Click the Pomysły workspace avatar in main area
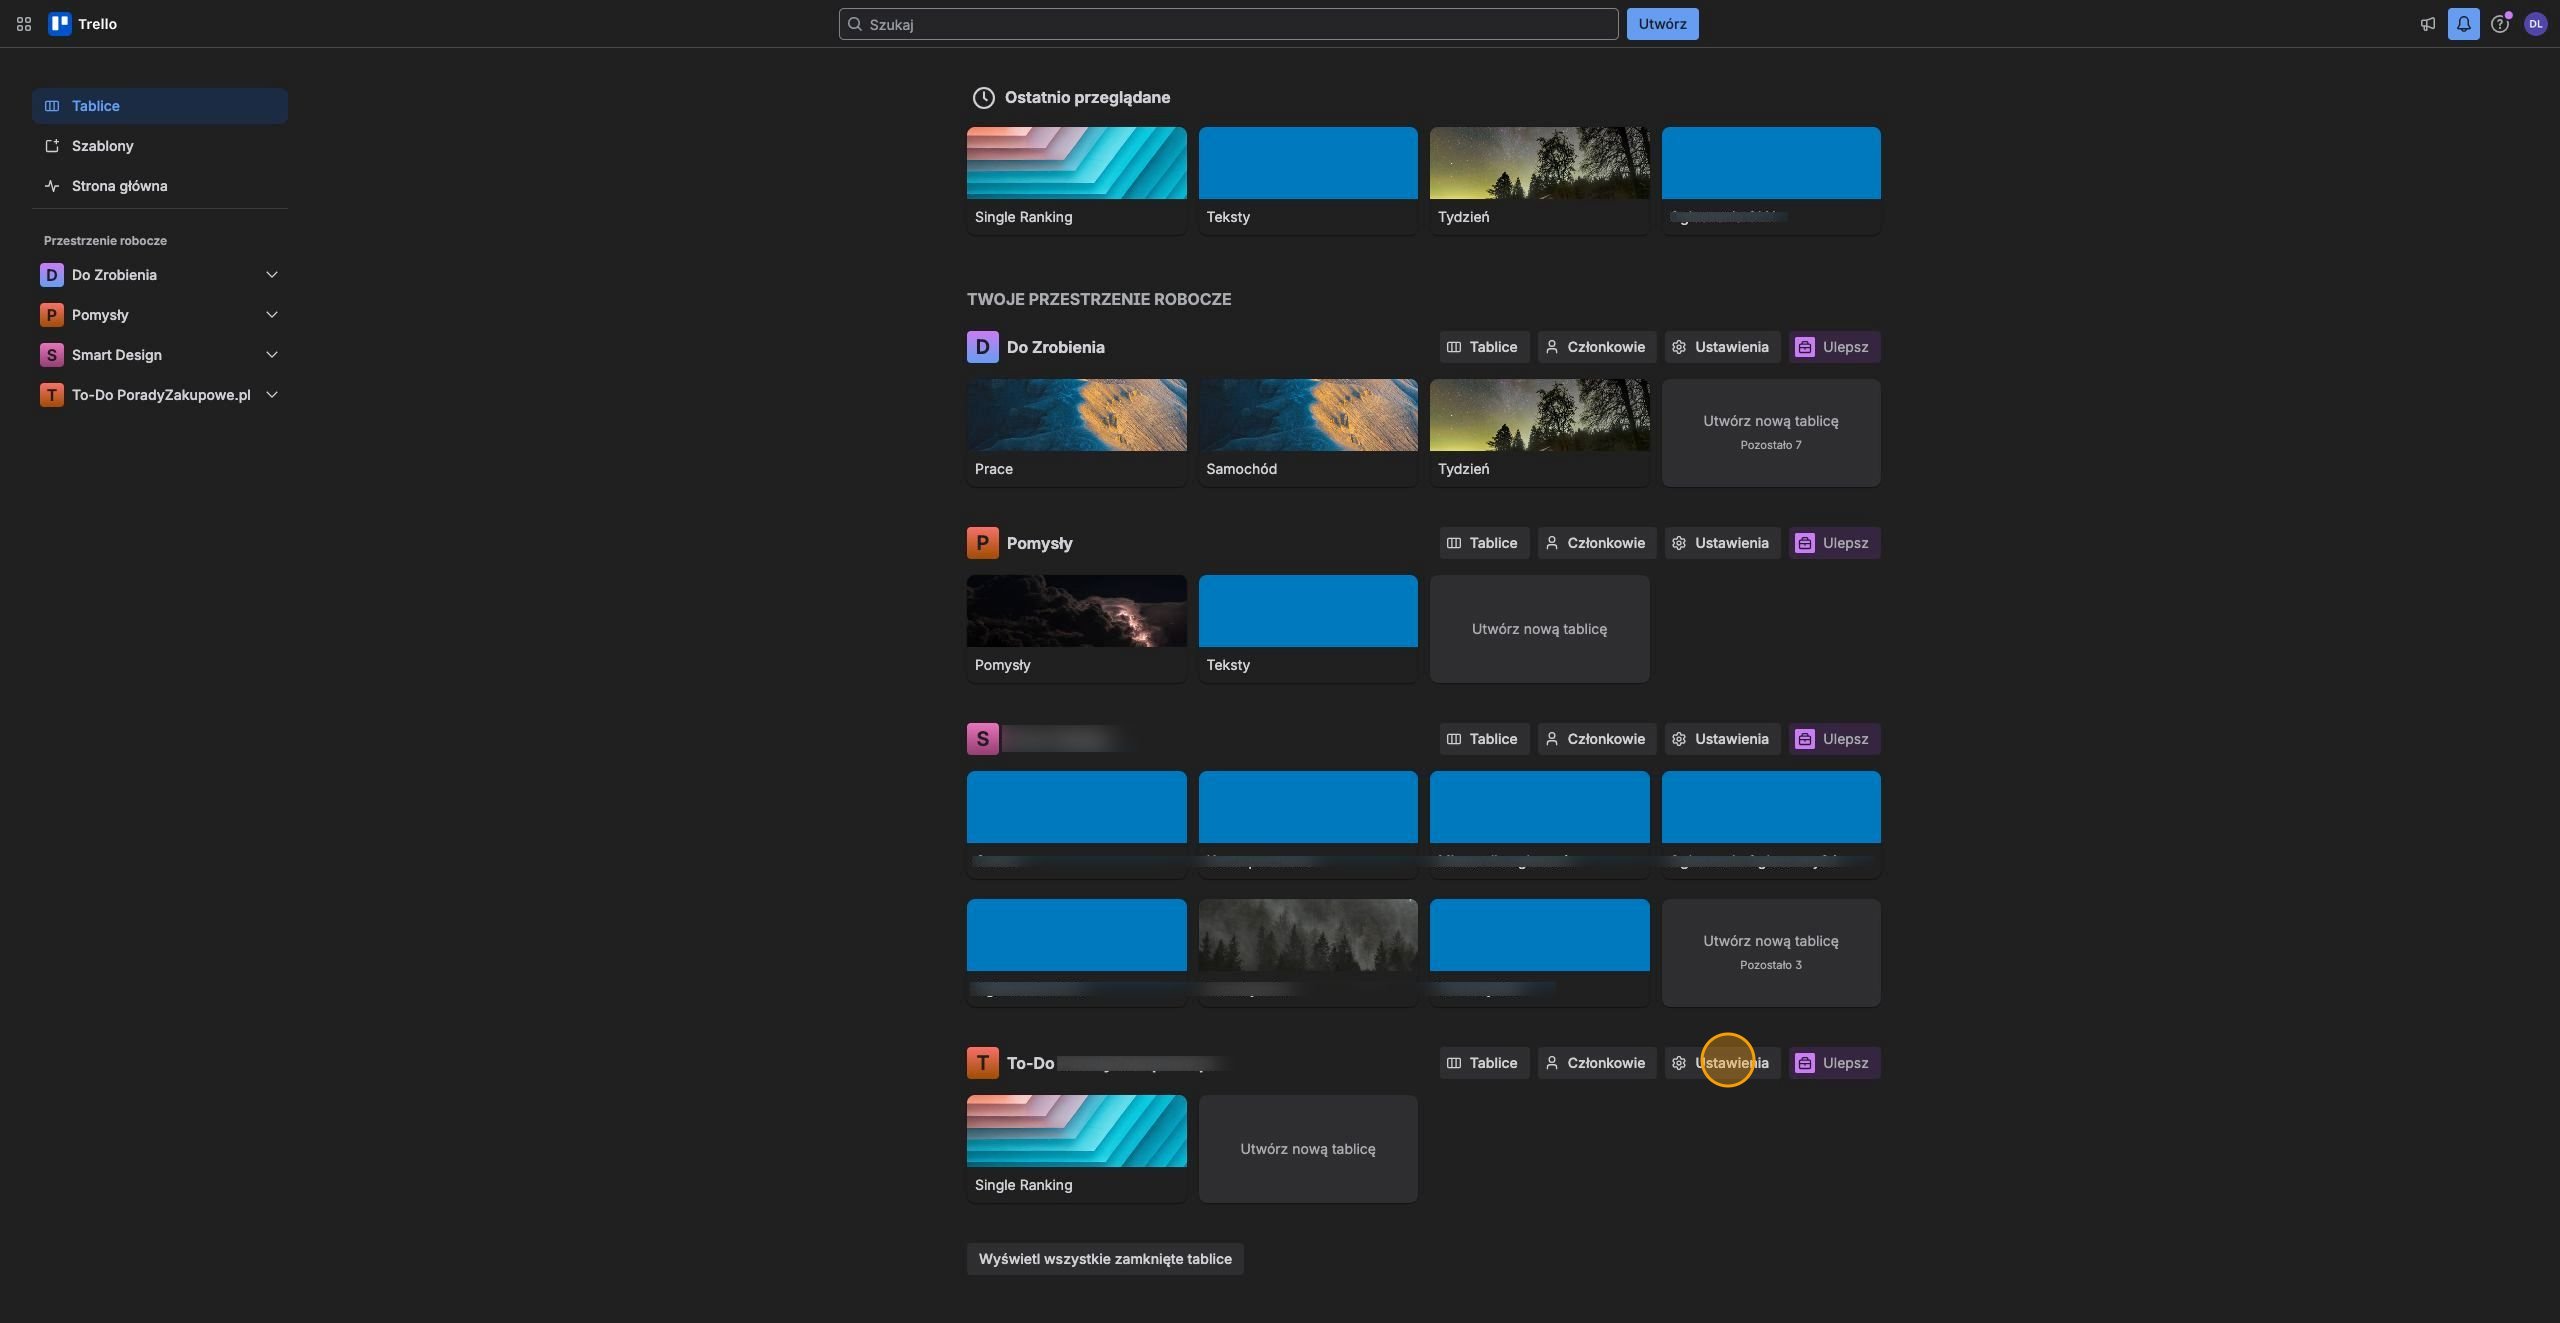The height and width of the screenshot is (1323, 2560). click(982, 543)
